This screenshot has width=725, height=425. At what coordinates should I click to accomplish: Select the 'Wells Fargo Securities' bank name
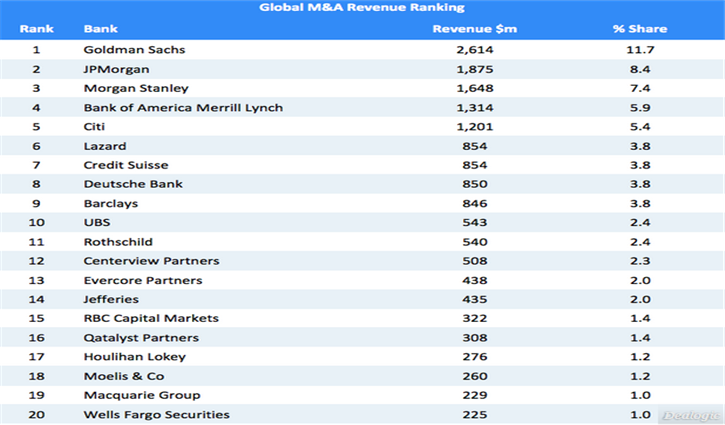point(157,414)
